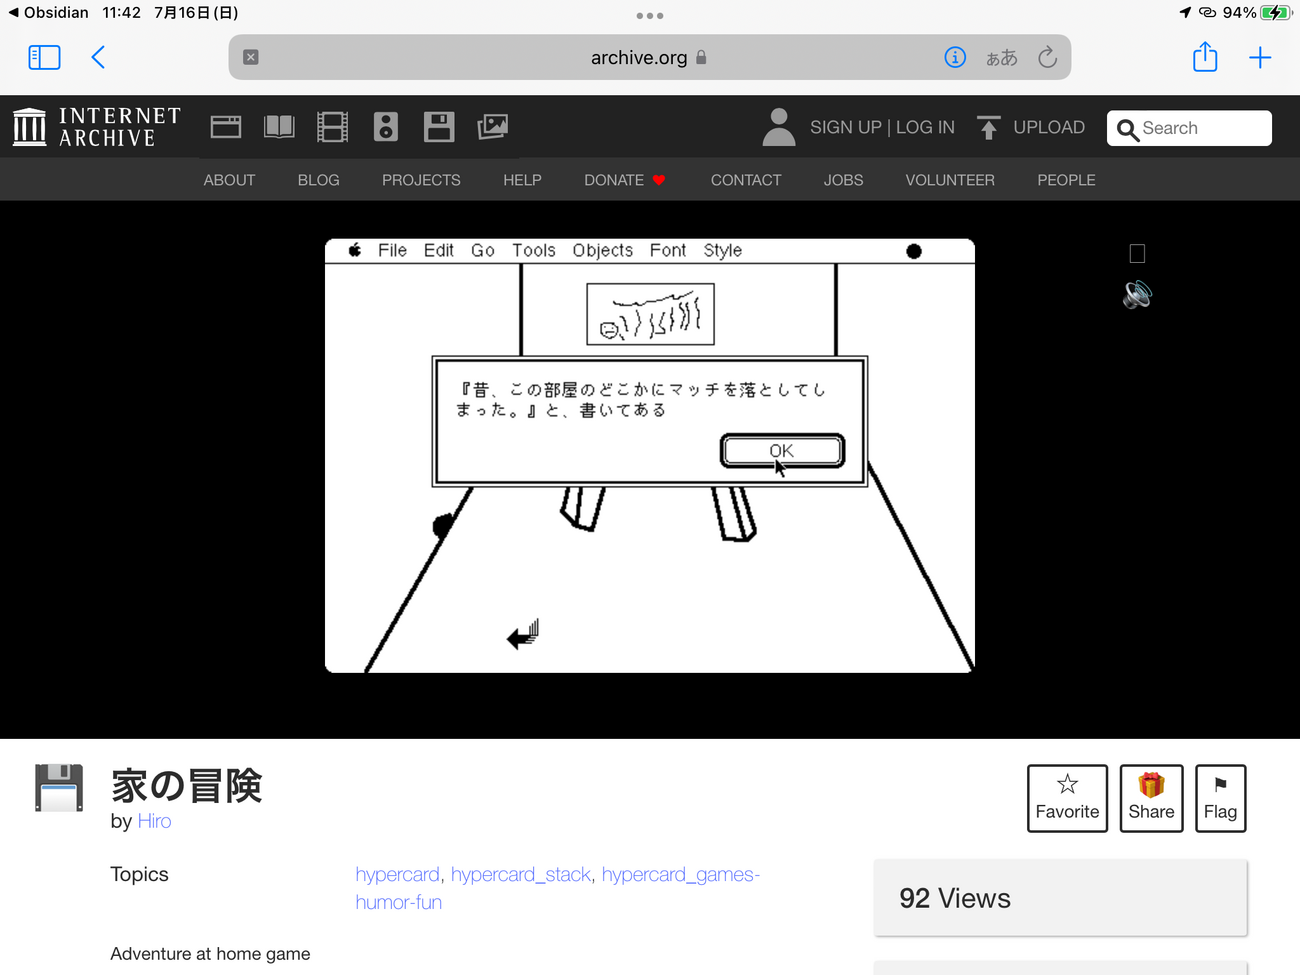Reload the archive.org page

[x=1047, y=57]
